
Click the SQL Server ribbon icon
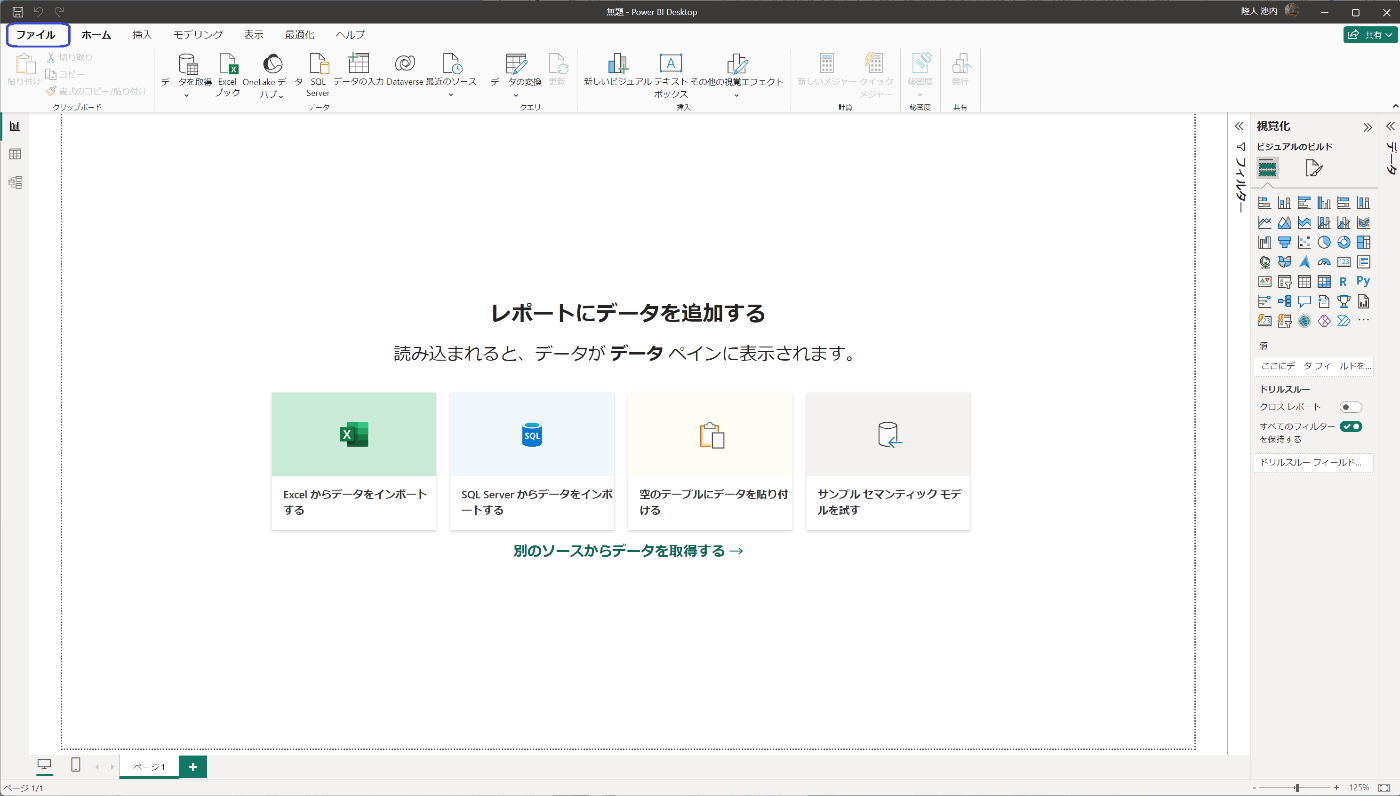tap(318, 75)
